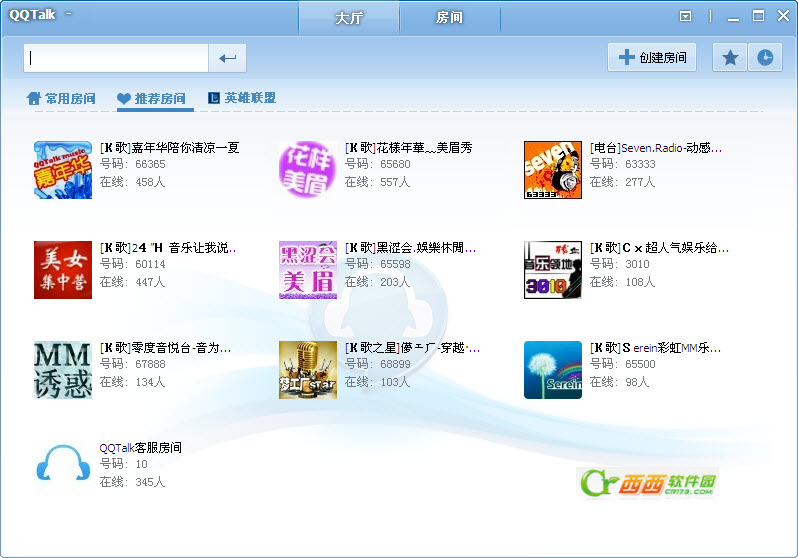Open room [K歌]零度音悦台
The image size is (798, 558).
(165, 347)
